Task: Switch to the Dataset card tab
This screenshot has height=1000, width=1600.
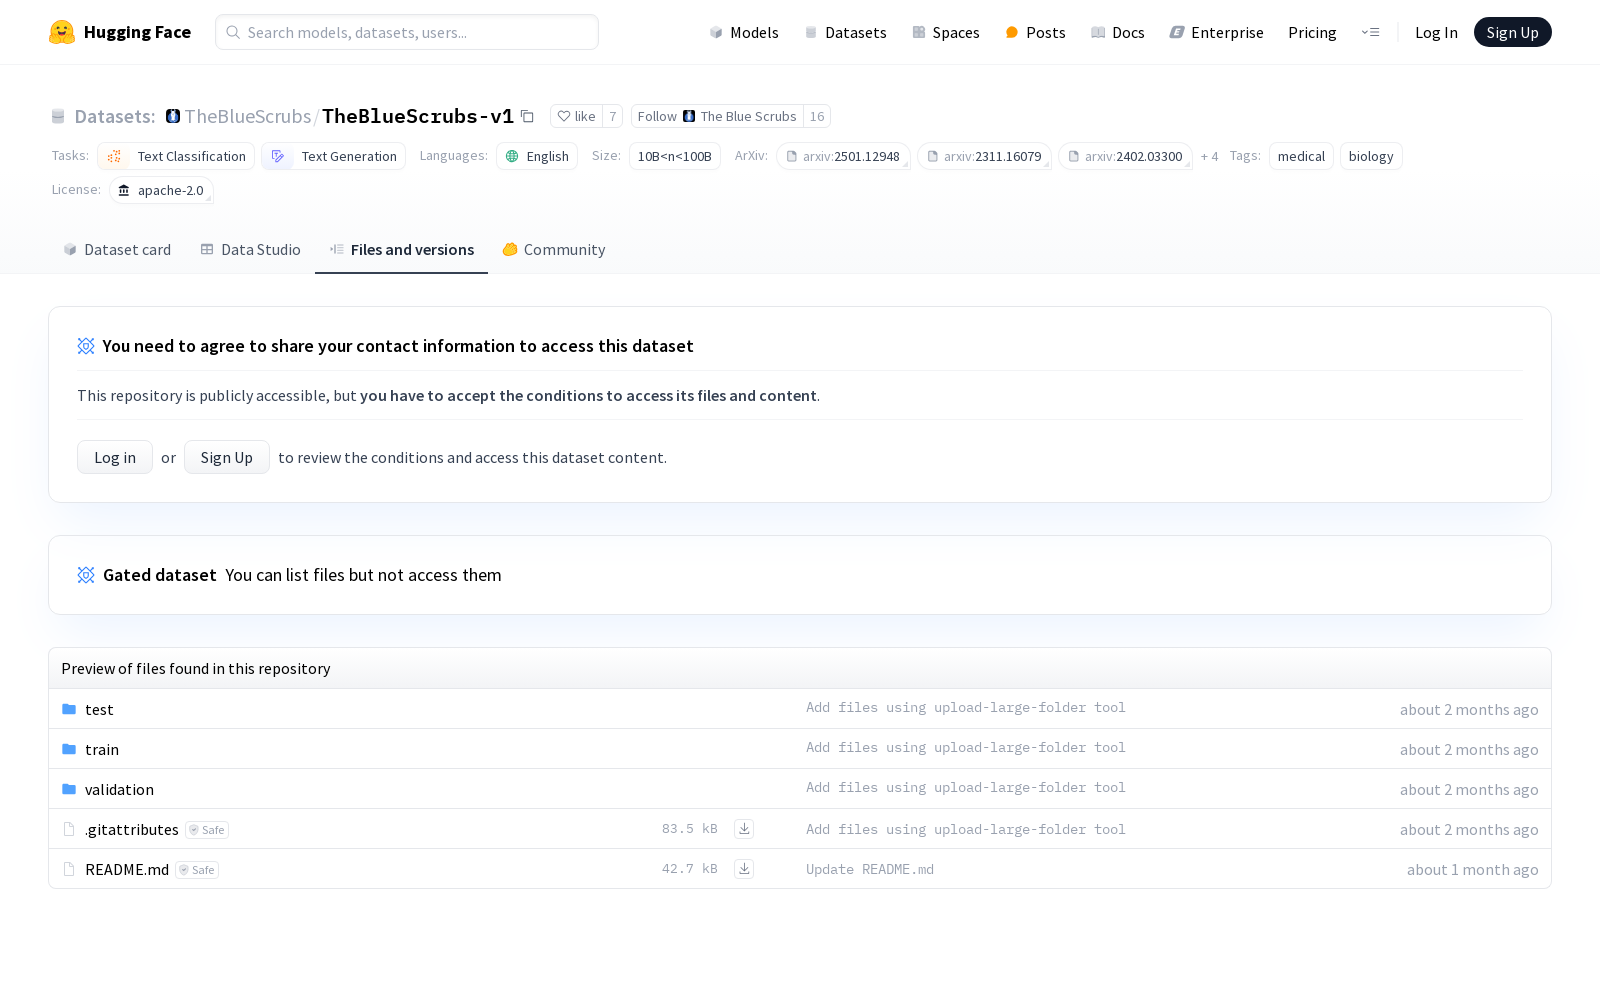Action: (x=117, y=249)
